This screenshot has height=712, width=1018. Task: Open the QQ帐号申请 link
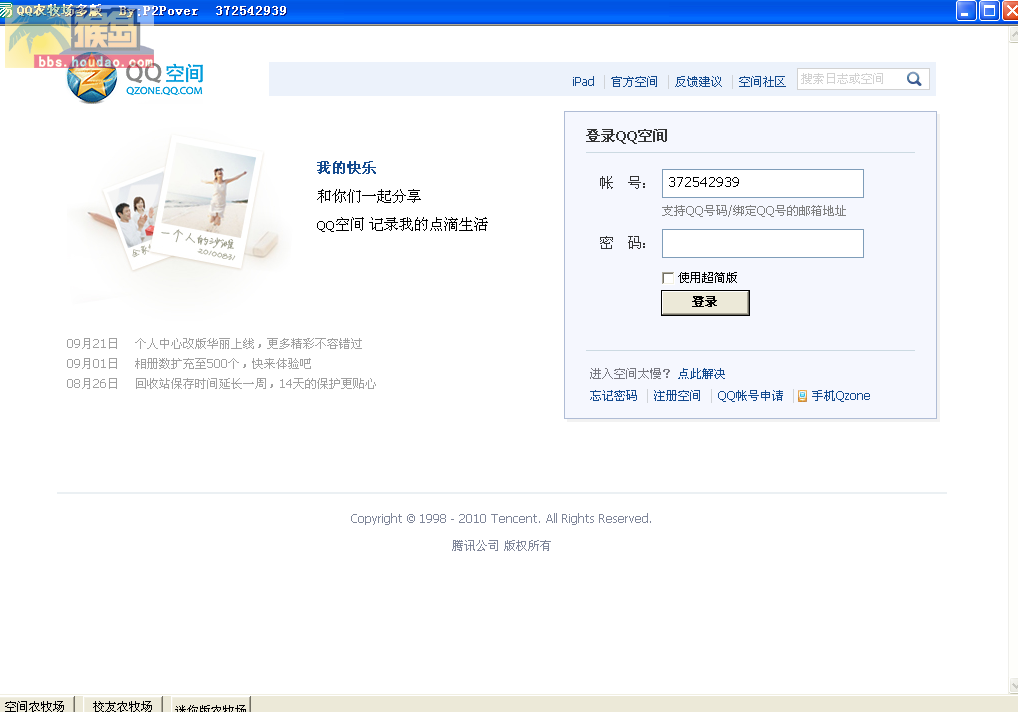tap(751, 396)
